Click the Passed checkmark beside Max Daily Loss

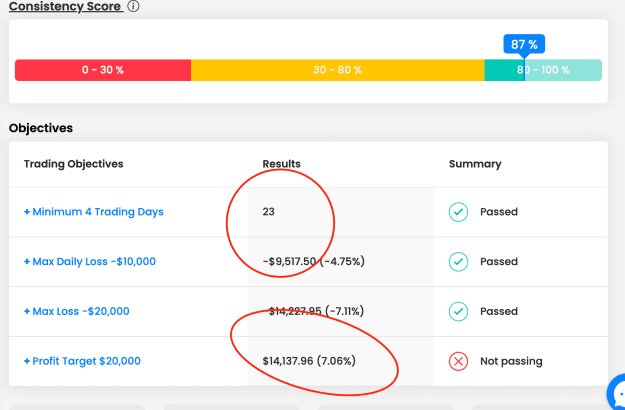(x=458, y=262)
